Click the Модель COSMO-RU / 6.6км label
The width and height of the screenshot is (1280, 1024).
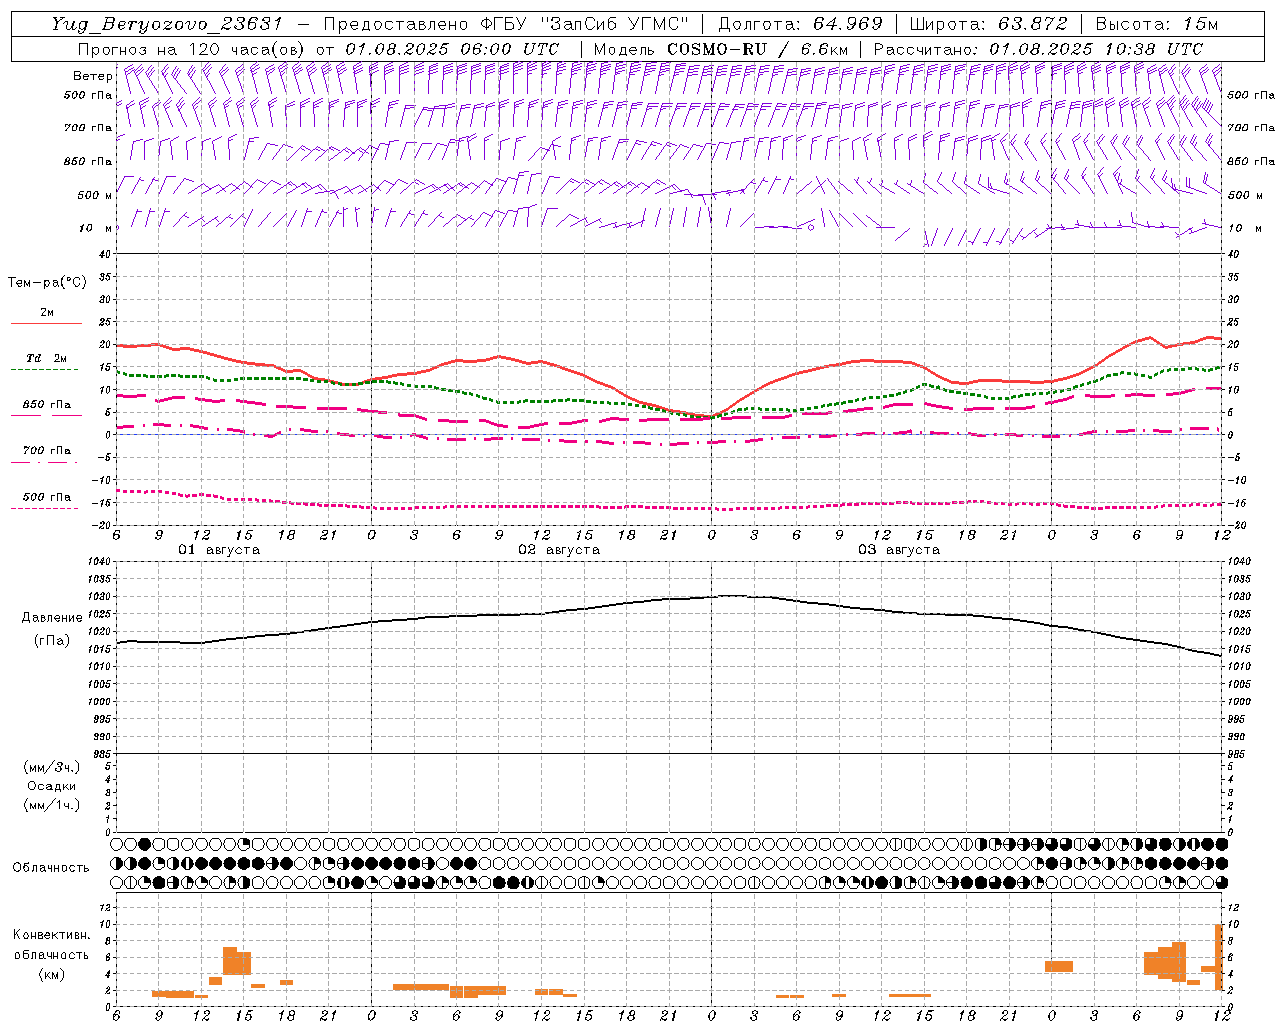coord(721,49)
